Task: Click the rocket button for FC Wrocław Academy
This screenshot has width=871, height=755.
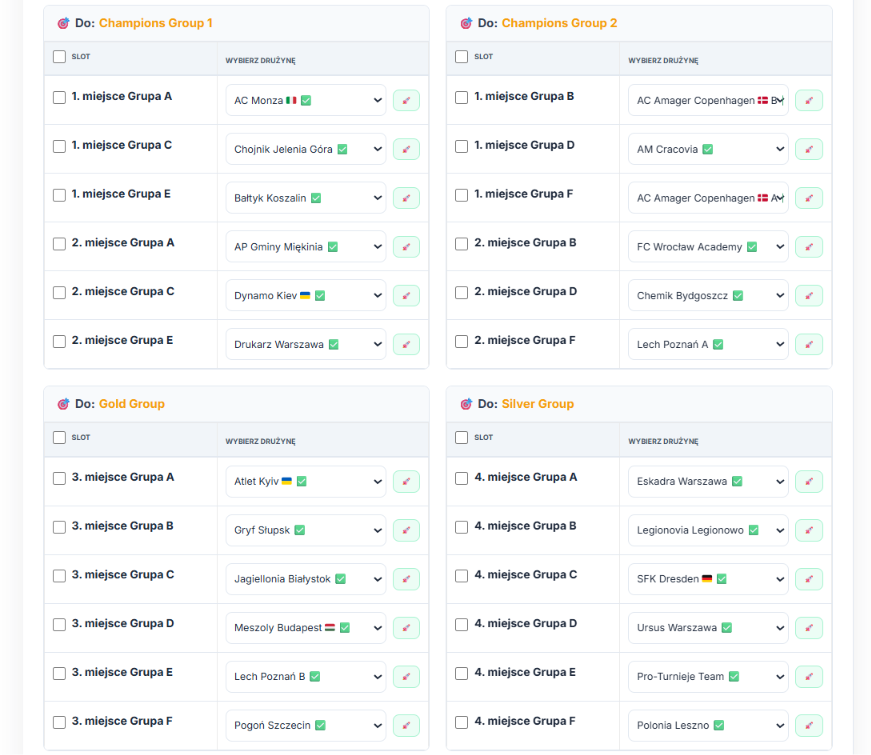Action: click(809, 247)
